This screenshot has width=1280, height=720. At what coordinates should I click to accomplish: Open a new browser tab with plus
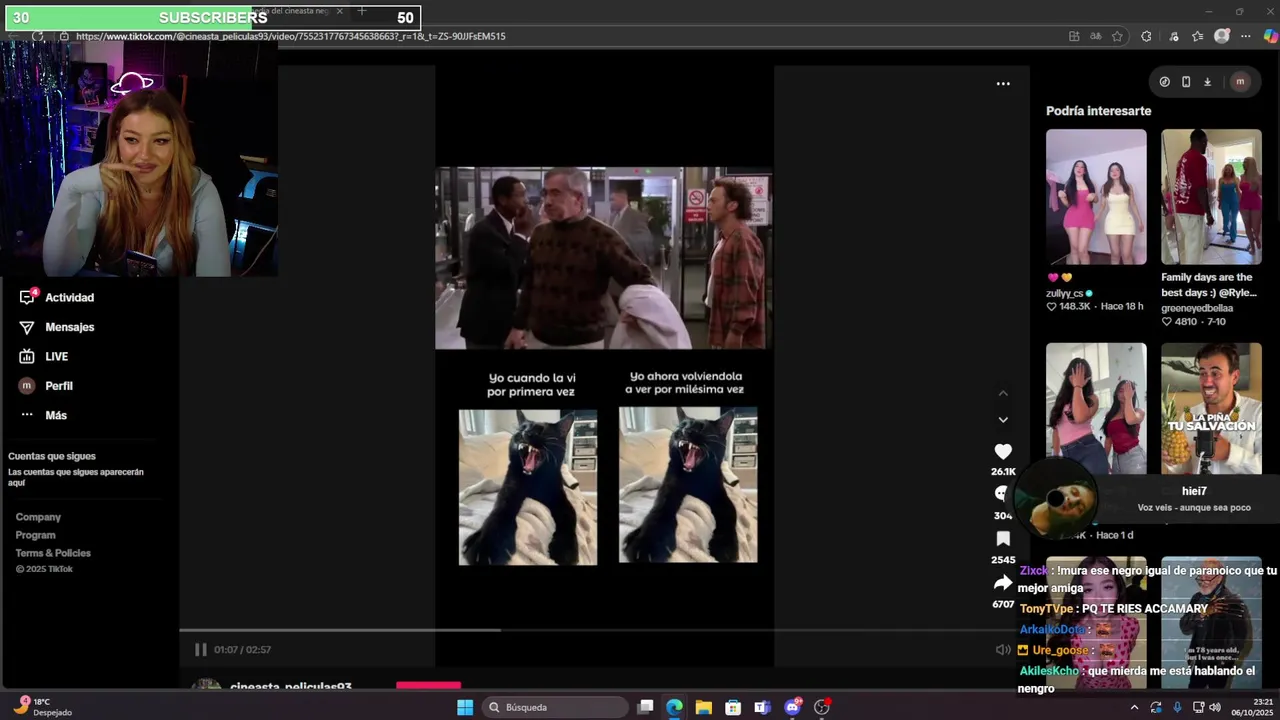pyautogui.click(x=362, y=11)
